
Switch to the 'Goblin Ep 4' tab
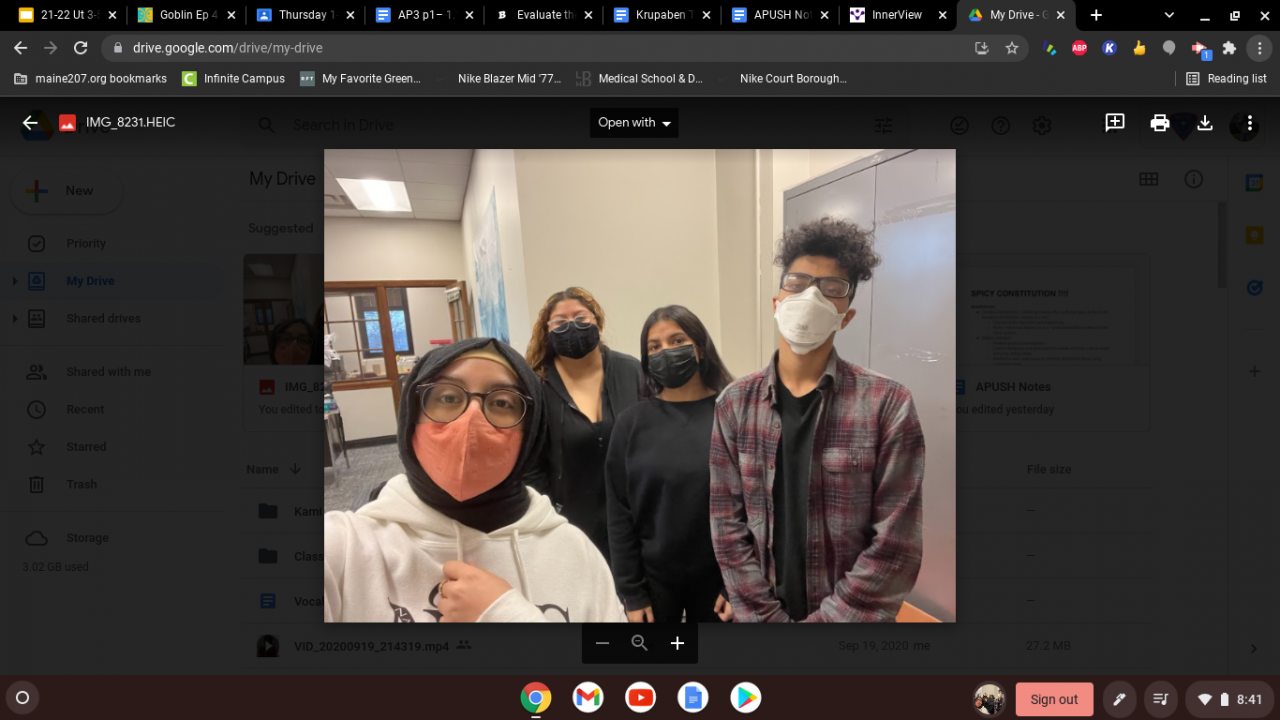click(186, 15)
